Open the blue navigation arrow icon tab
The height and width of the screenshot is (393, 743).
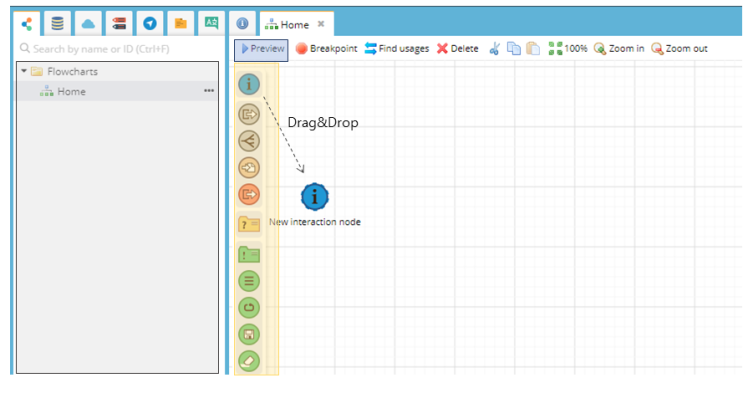(x=150, y=24)
